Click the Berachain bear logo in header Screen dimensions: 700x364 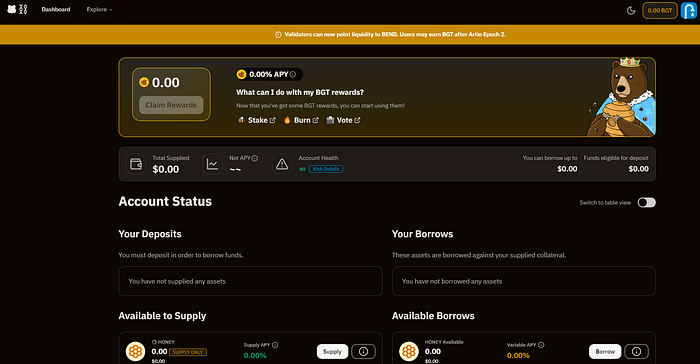[x=17, y=9]
